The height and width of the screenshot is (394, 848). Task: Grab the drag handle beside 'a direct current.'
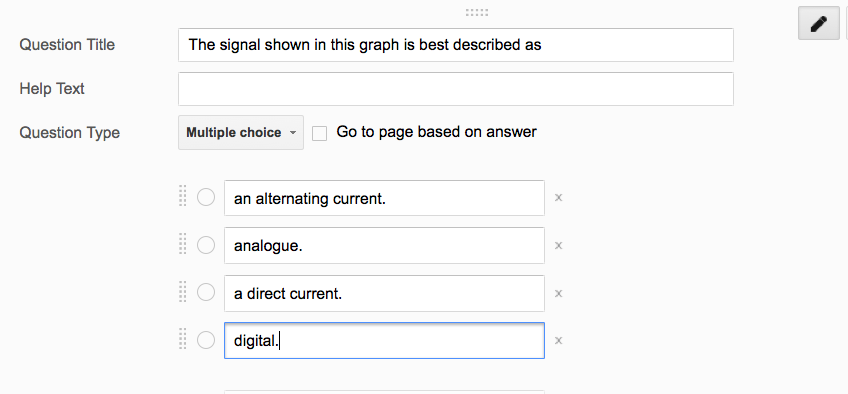pos(182,291)
